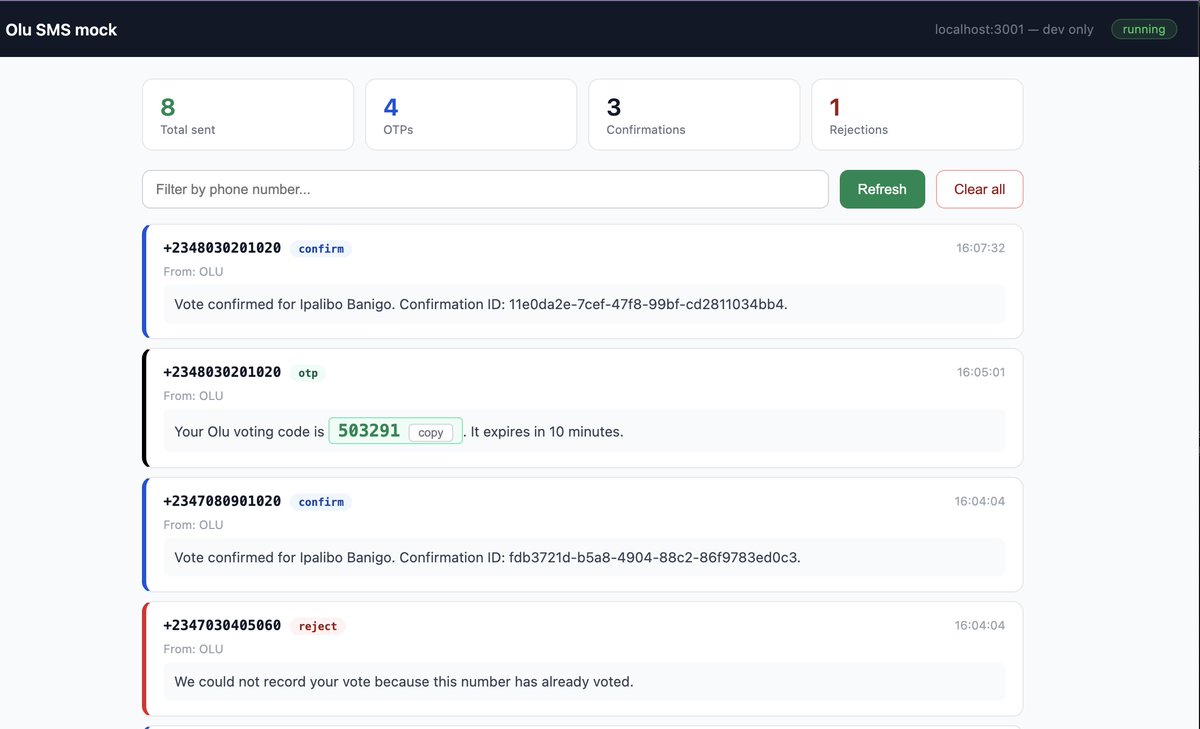Click the 'number has already voted' message
This screenshot has height=729, width=1200.
(x=404, y=681)
